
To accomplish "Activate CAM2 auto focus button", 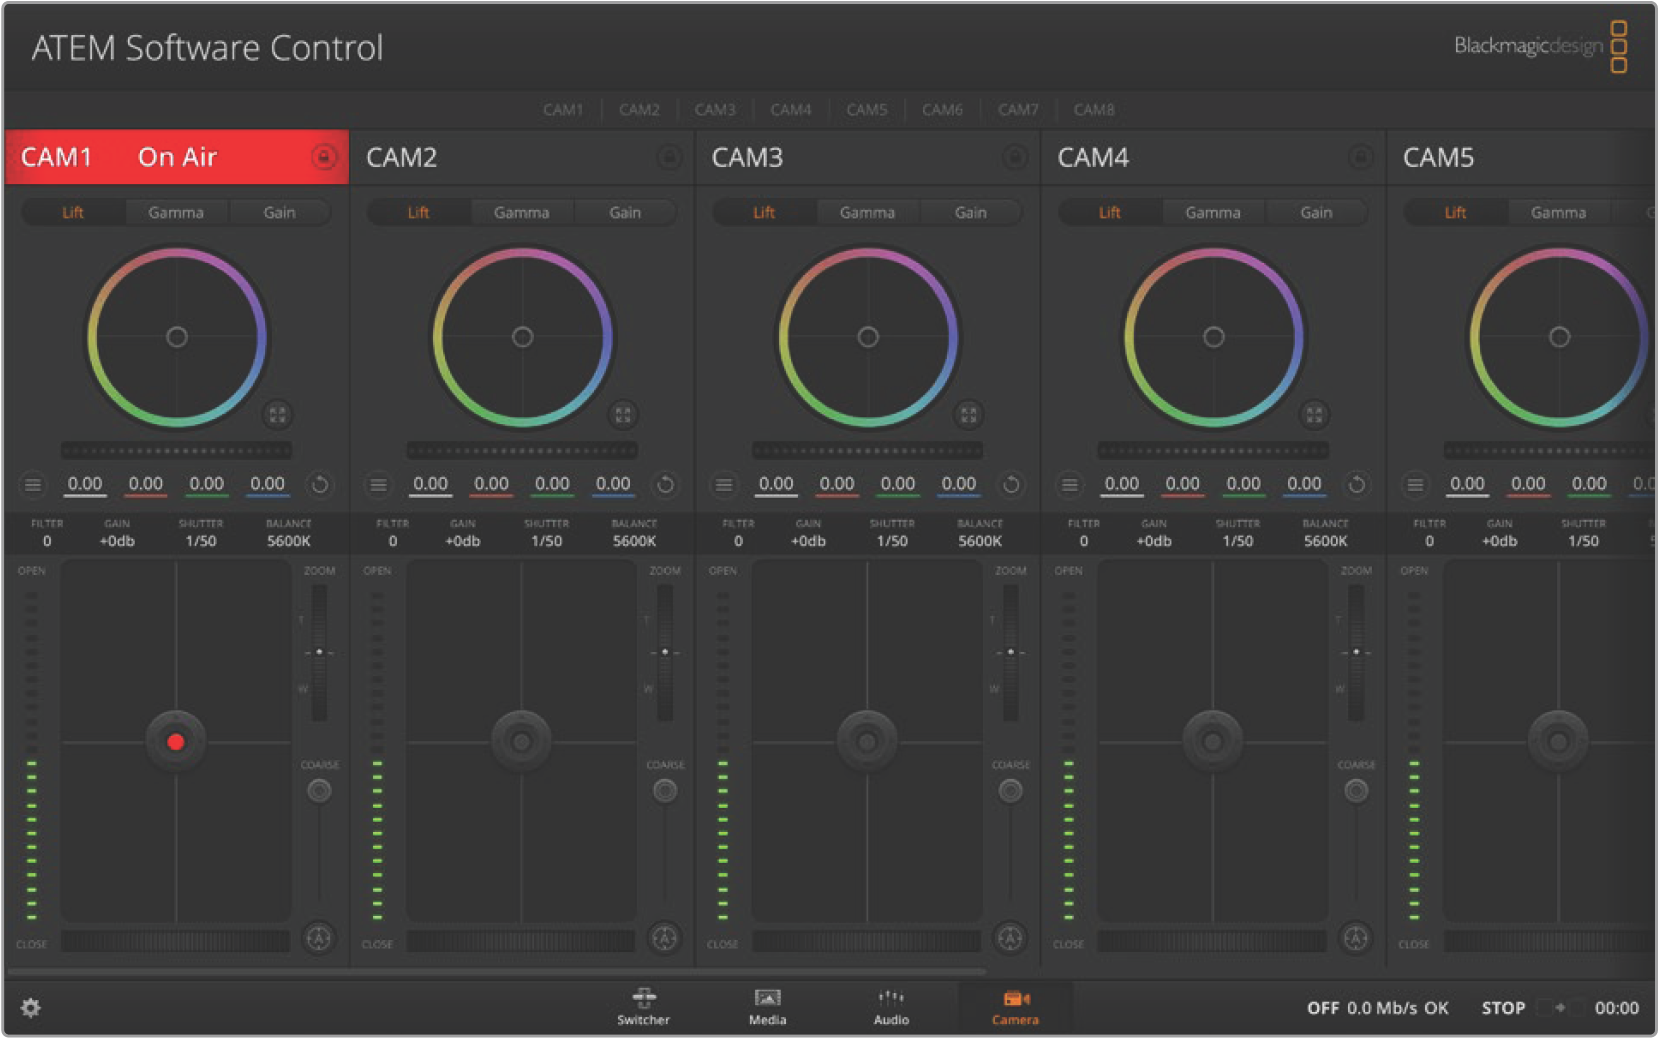I will tap(664, 938).
